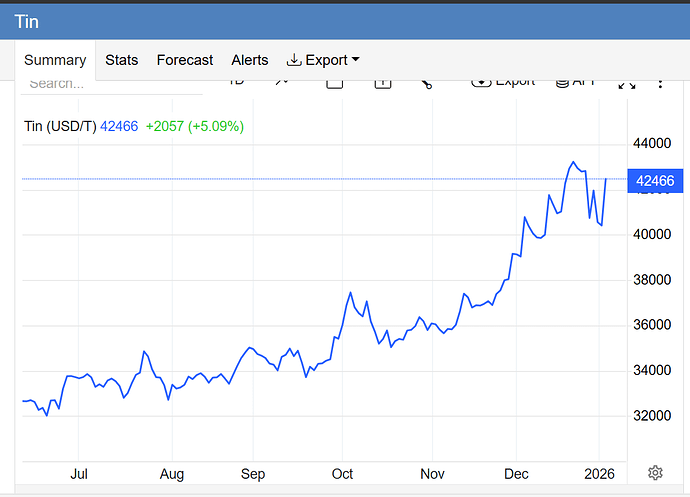Image resolution: width=690 pixels, height=497 pixels.
Task: Click the 32000 price axis label
Action: 652,416
